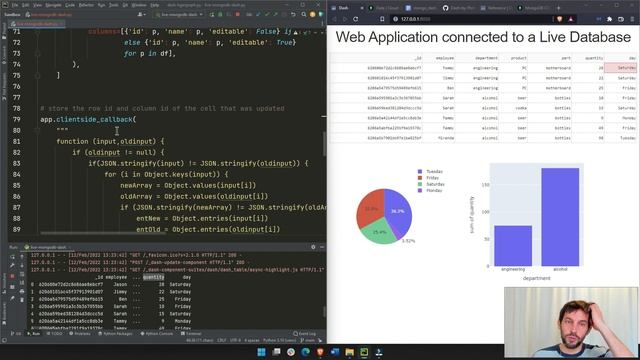
Task: Open the Help menu in PyCharm
Action: (x=155, y=5)
